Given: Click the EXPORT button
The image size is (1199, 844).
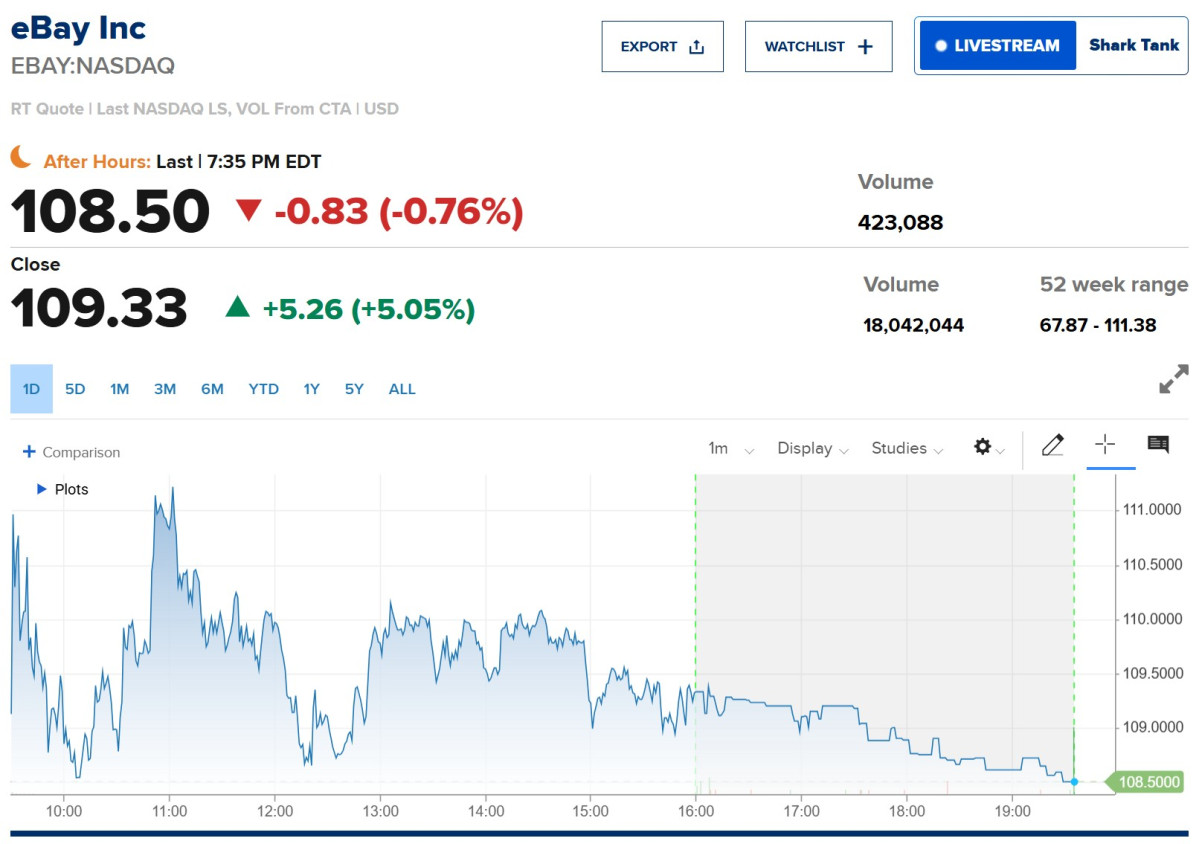Looking at the screenshot, I should tap(662, 47).
